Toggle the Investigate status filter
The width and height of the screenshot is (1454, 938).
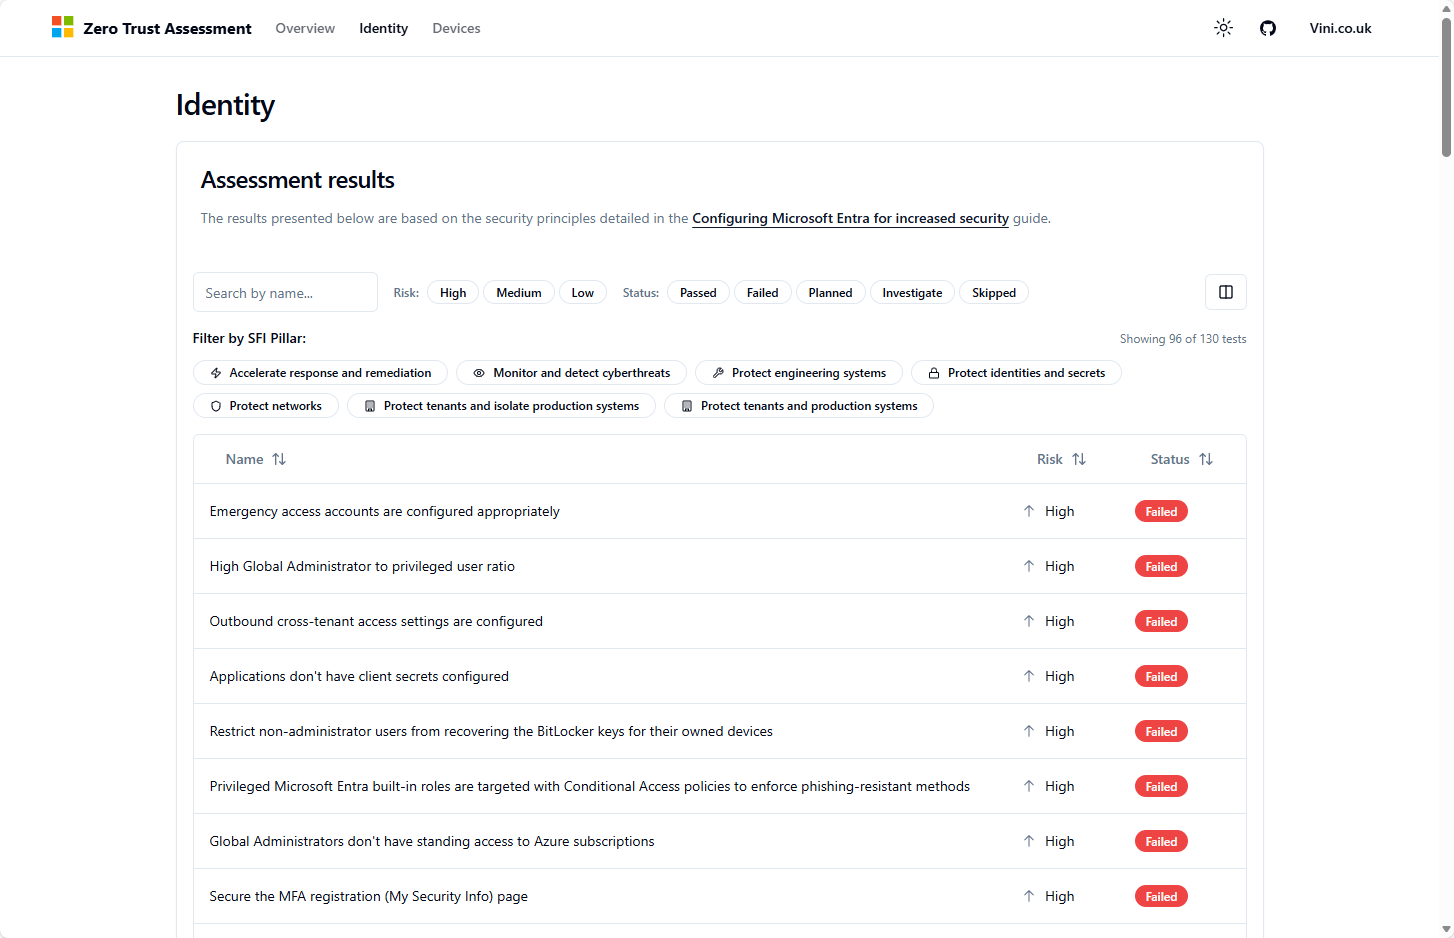[912, 293]
